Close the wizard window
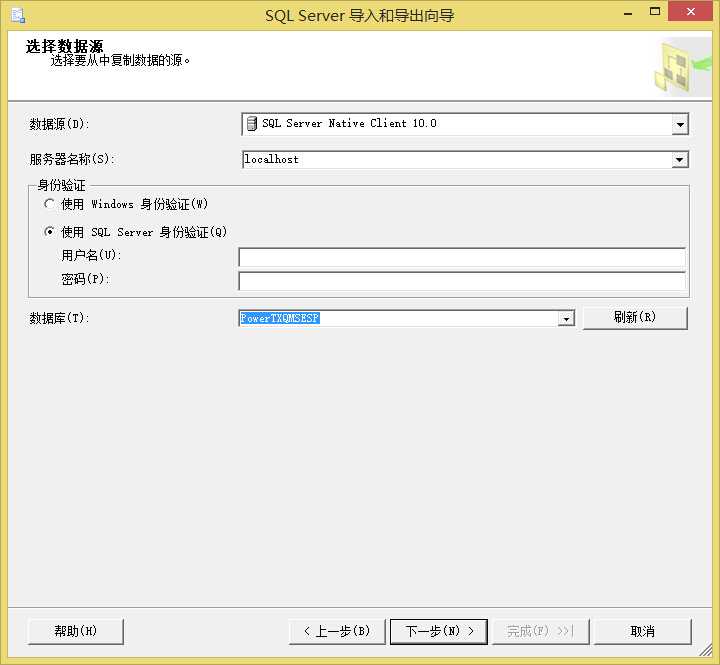Screen dimensions: 720x665 point(690,12)
